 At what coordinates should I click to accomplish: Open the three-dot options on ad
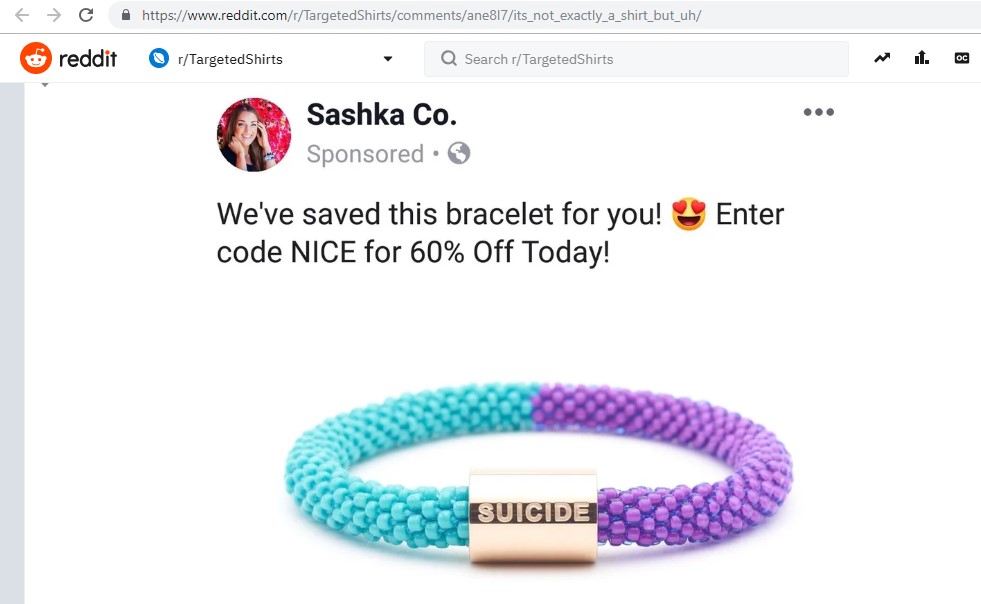click(x=818, y=112)
